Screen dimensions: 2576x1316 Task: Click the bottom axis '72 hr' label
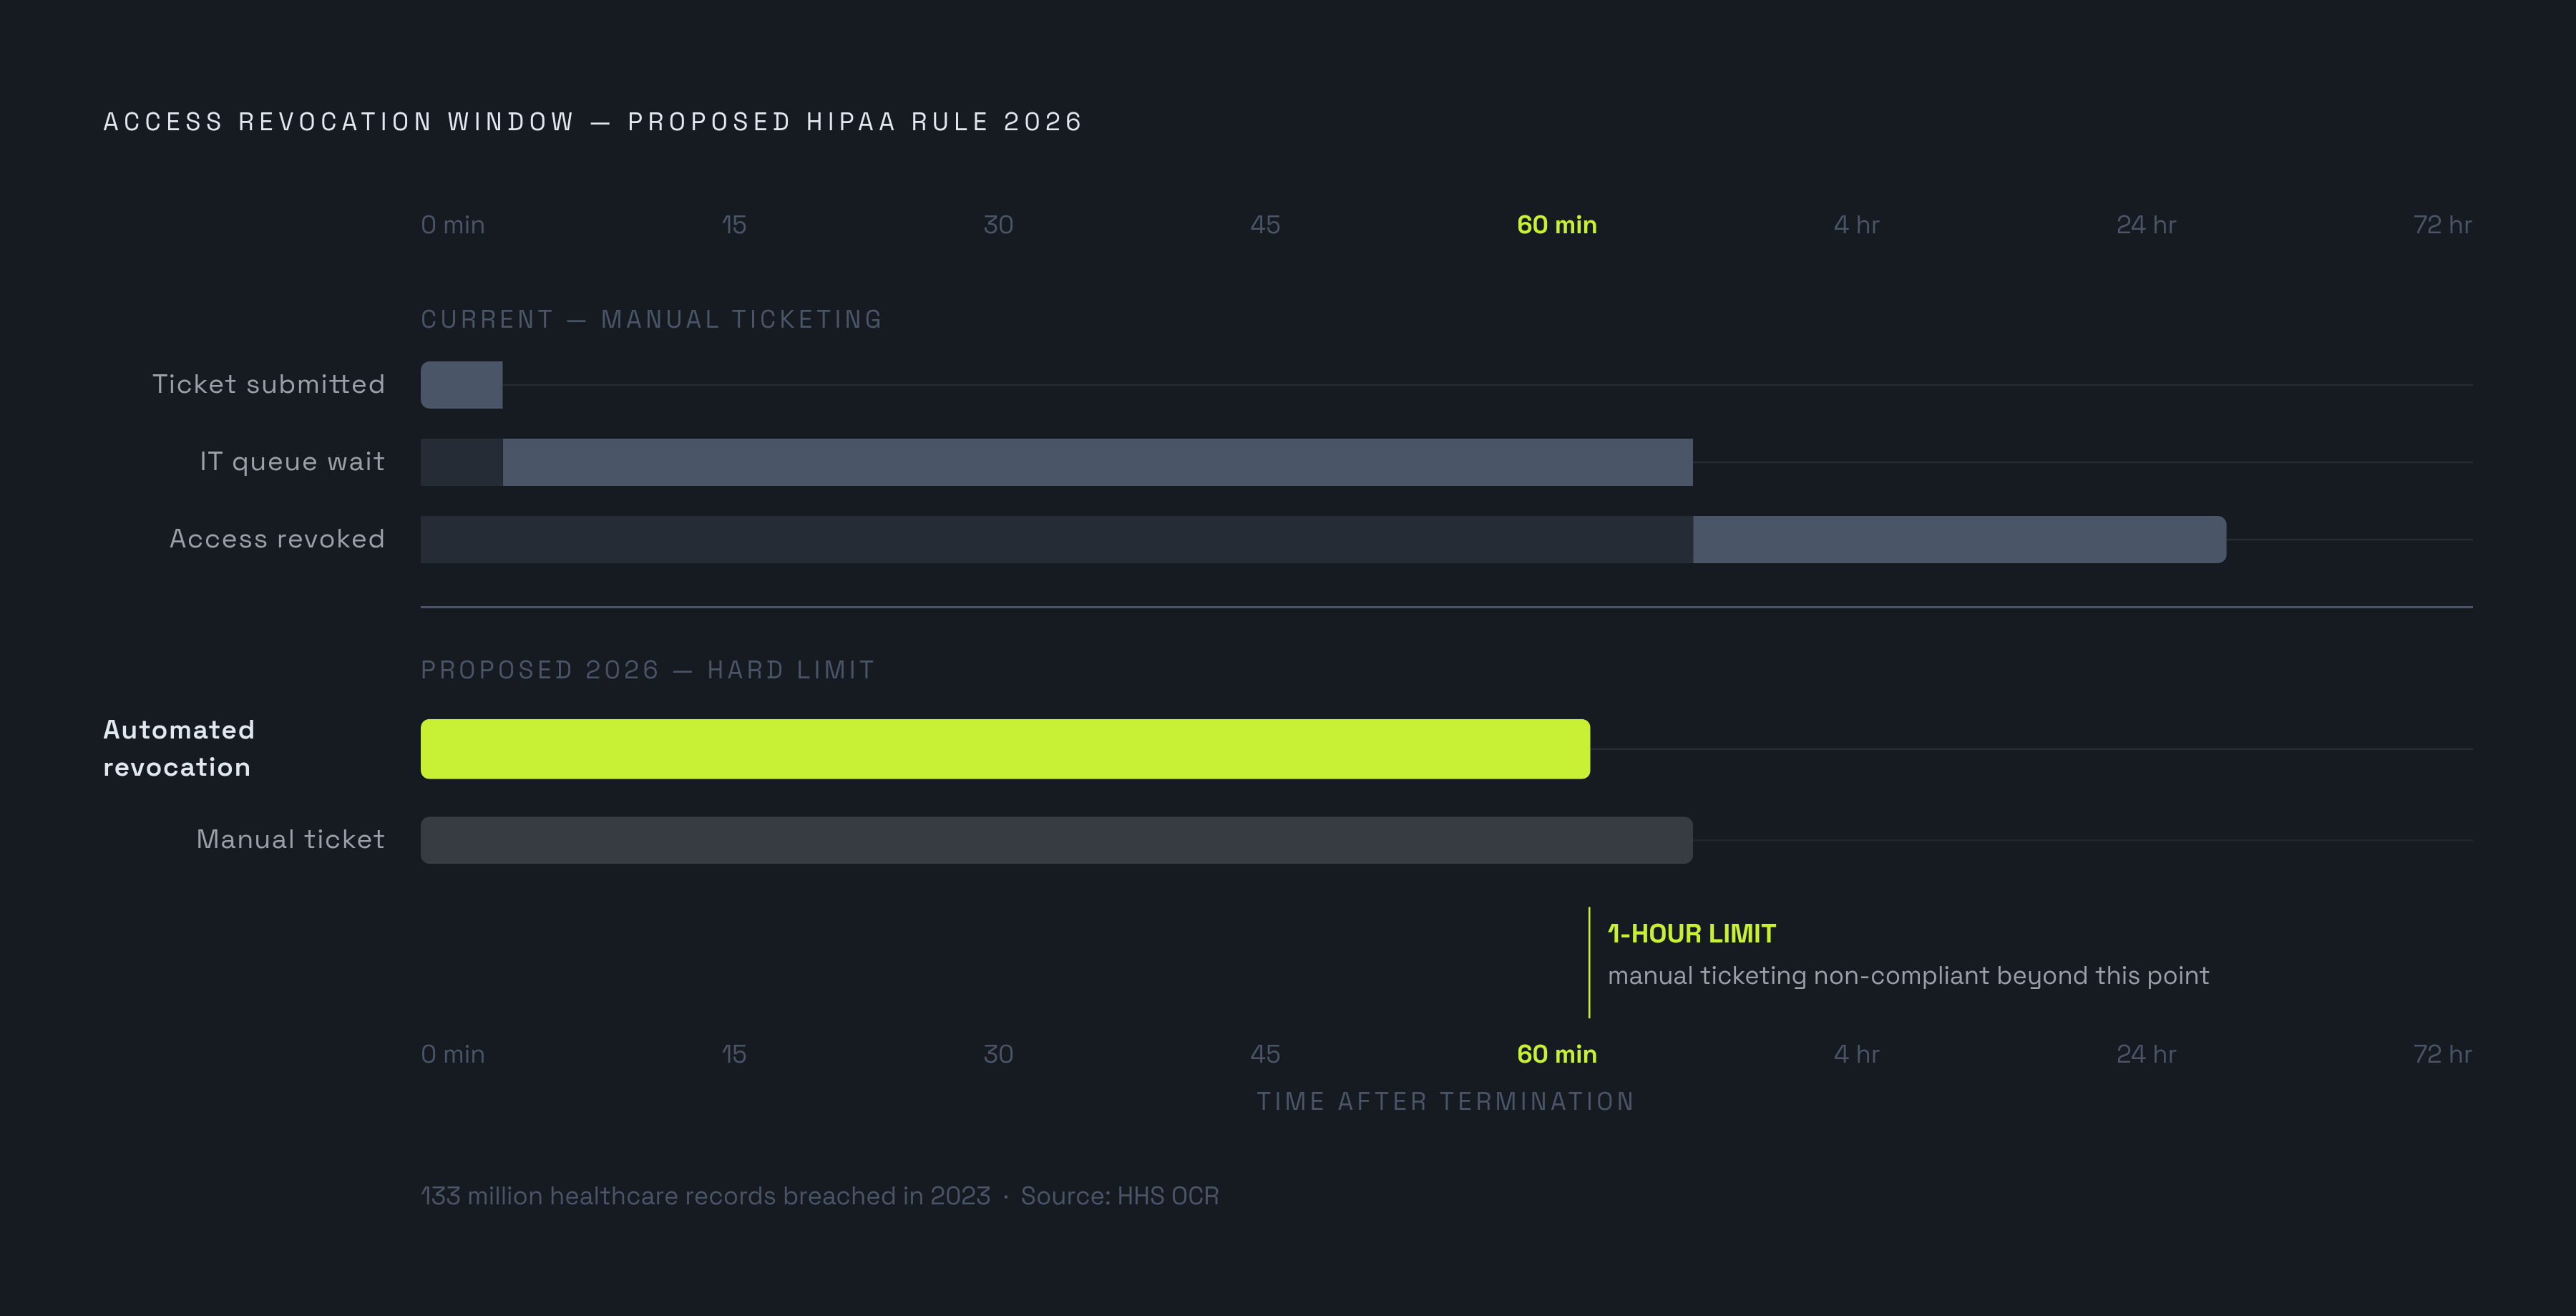(2442, 1054)
